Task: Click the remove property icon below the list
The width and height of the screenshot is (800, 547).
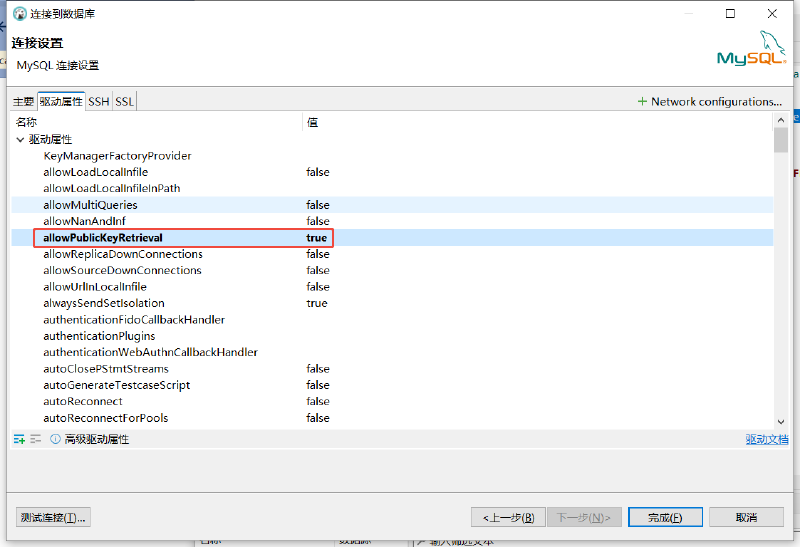Action: pos(36,439)
